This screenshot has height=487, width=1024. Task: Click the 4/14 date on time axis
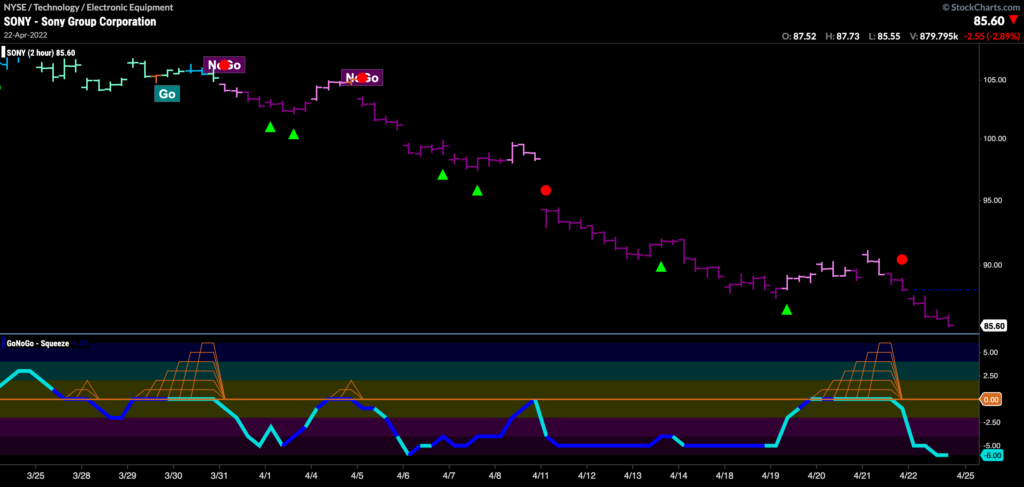pyautogui.click(x=679, y=476)
